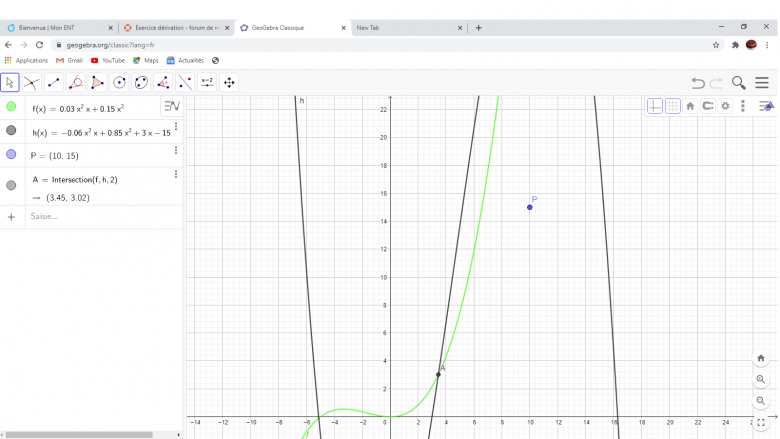Toggle visibility of point P
Image resolution: width=780 pixels, height=439 pixels.
pyautogui.click(x=11, y=155)
